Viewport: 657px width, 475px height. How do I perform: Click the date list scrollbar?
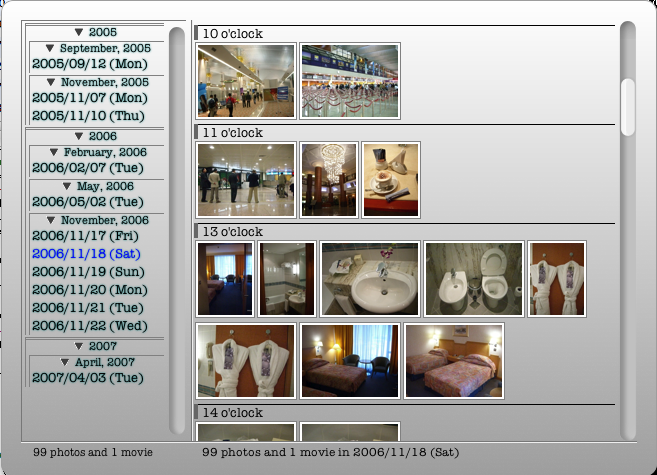(177, 230)
